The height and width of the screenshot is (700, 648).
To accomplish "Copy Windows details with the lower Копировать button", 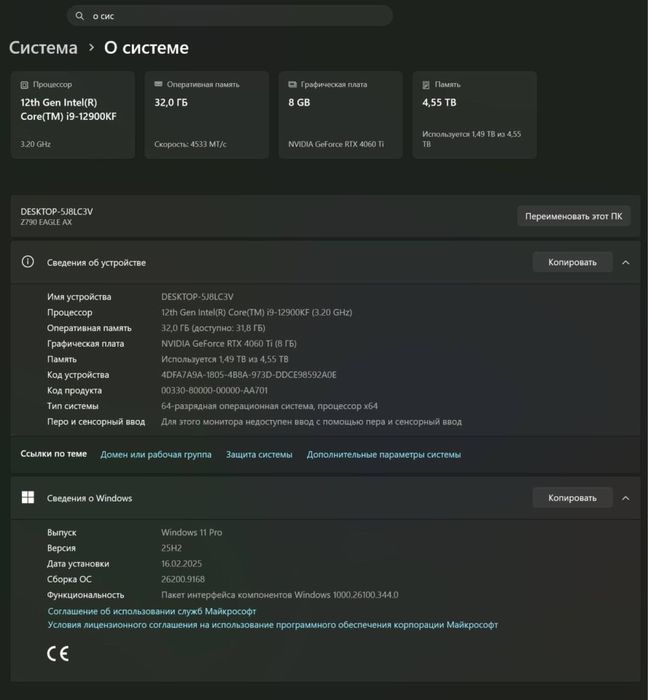I will point(572,498).
